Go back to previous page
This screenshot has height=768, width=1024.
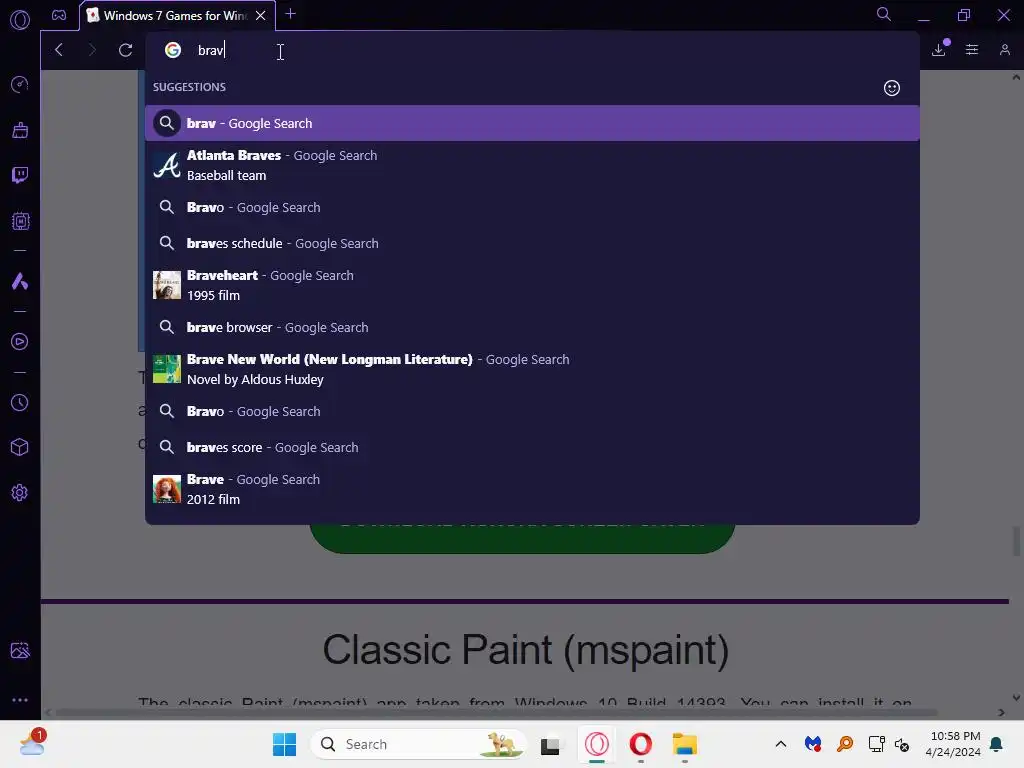point(59,50)
